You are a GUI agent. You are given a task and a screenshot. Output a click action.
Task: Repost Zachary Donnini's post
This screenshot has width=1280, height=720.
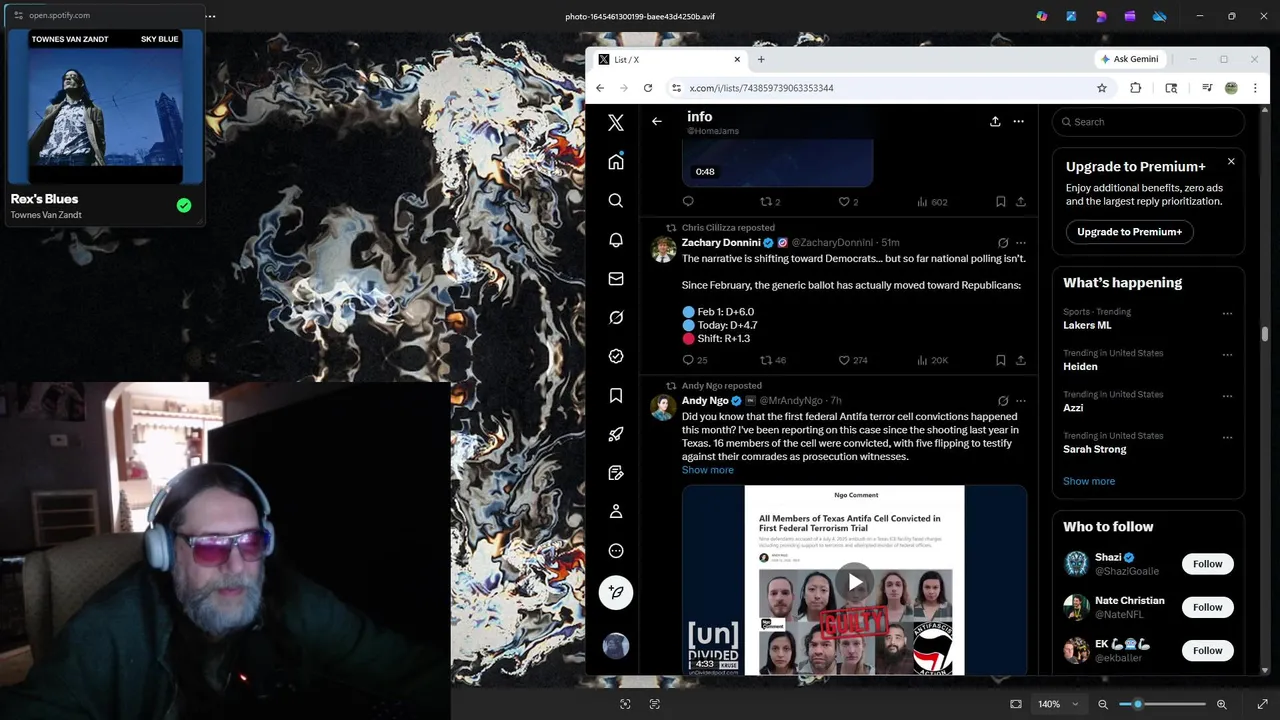tap(766, 360)
